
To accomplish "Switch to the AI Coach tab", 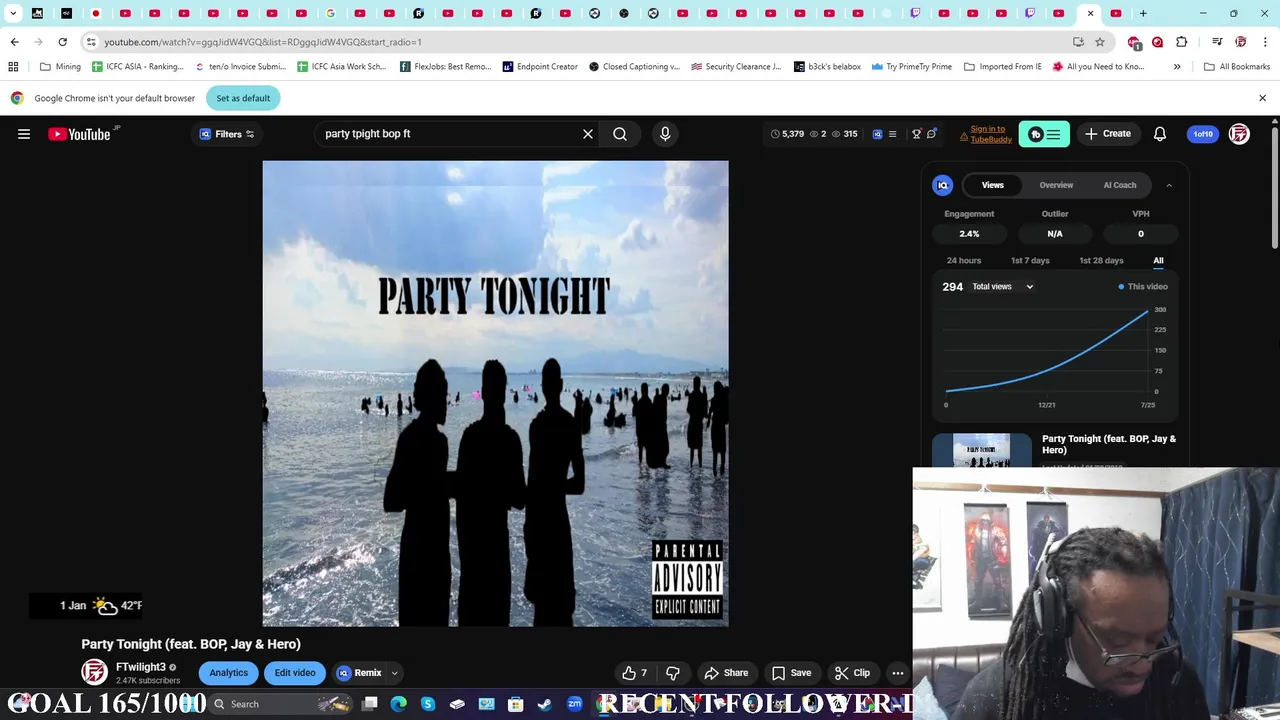I will (x=1120, y=185).
